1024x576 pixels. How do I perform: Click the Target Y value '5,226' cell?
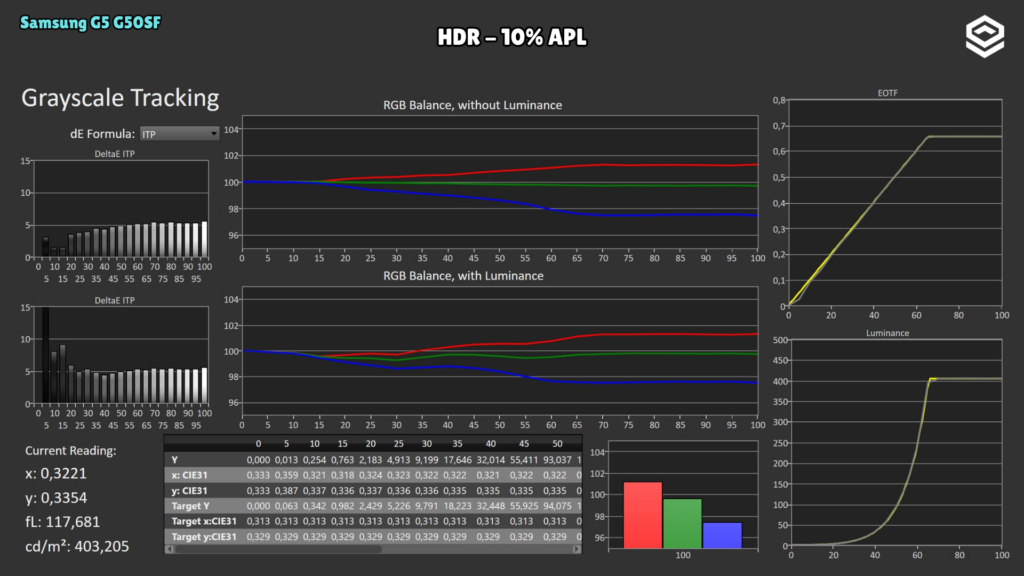tap(398, 506)
